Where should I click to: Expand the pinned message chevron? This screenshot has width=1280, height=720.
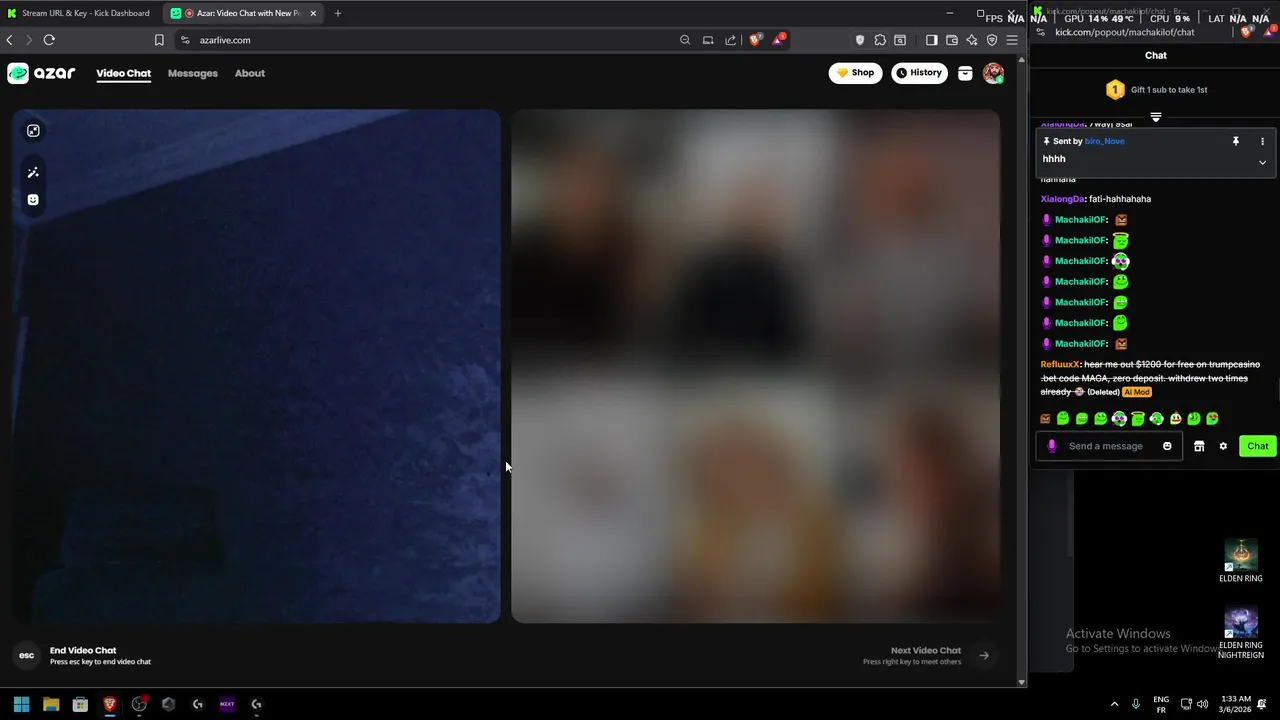click(1262, 162)
